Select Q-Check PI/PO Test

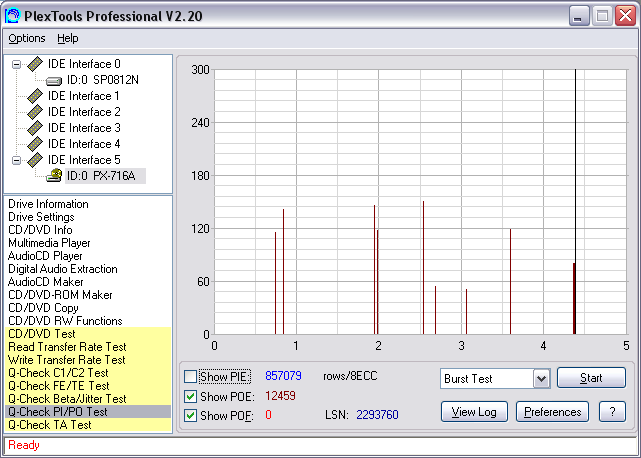[x=88, y=412]
